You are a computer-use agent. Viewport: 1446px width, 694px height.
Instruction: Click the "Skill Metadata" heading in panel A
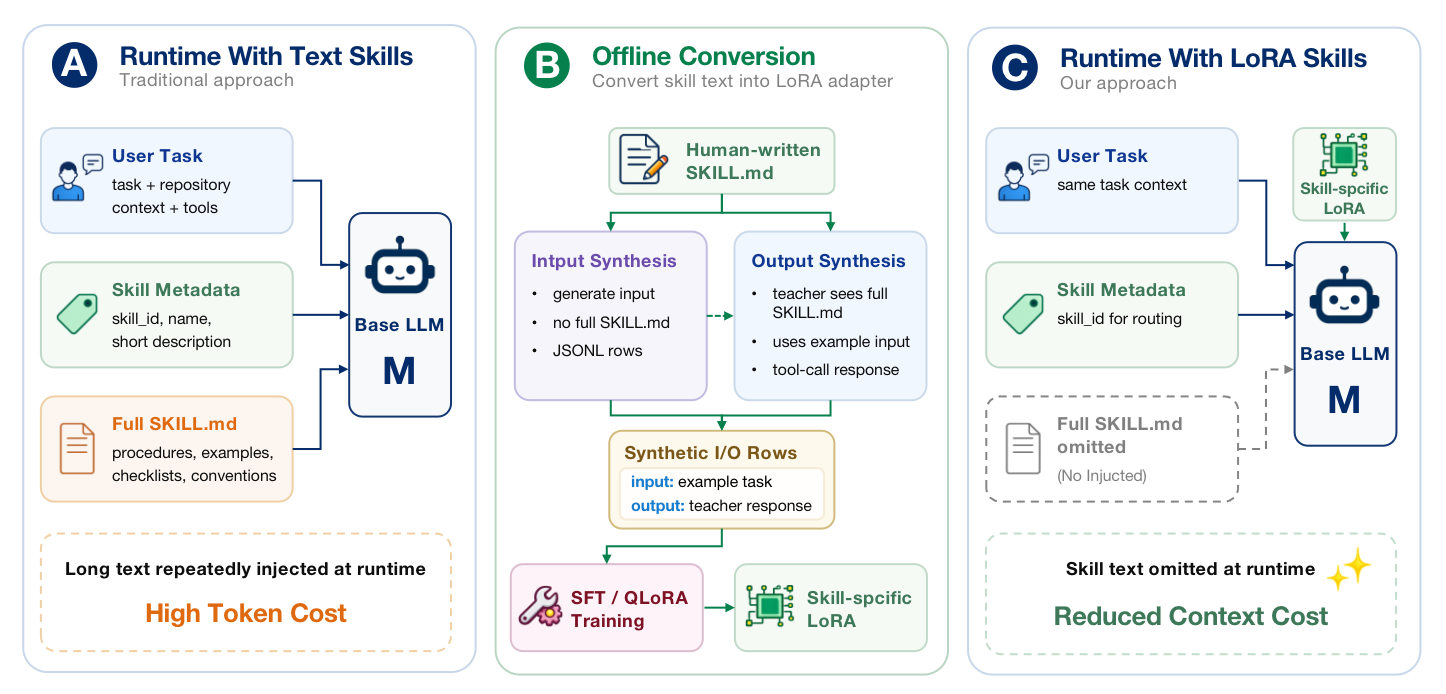176,290
